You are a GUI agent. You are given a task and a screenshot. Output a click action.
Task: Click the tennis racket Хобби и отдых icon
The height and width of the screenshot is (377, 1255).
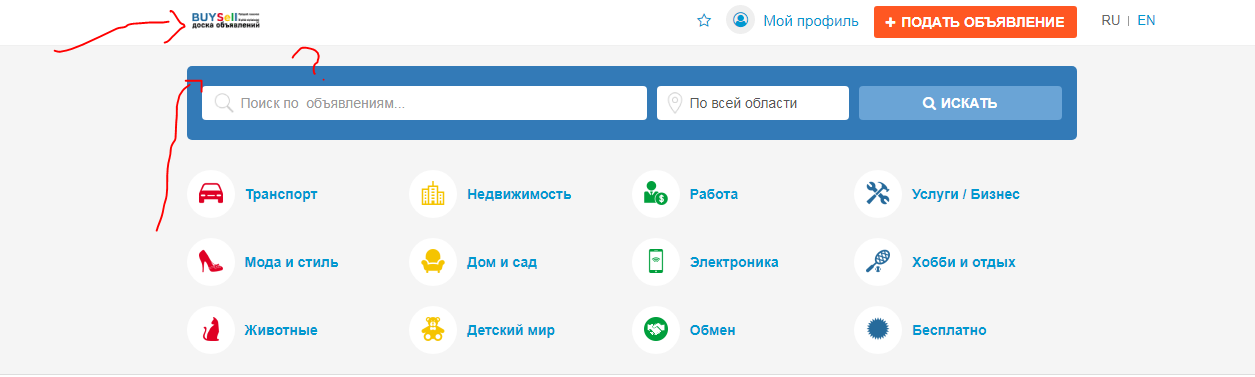(x=878, y=262)
